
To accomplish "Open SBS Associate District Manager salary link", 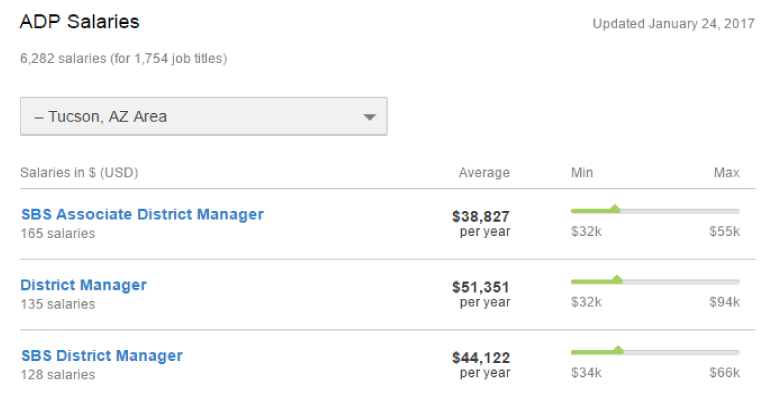I will pyautogui.click(x=142, y=214).
